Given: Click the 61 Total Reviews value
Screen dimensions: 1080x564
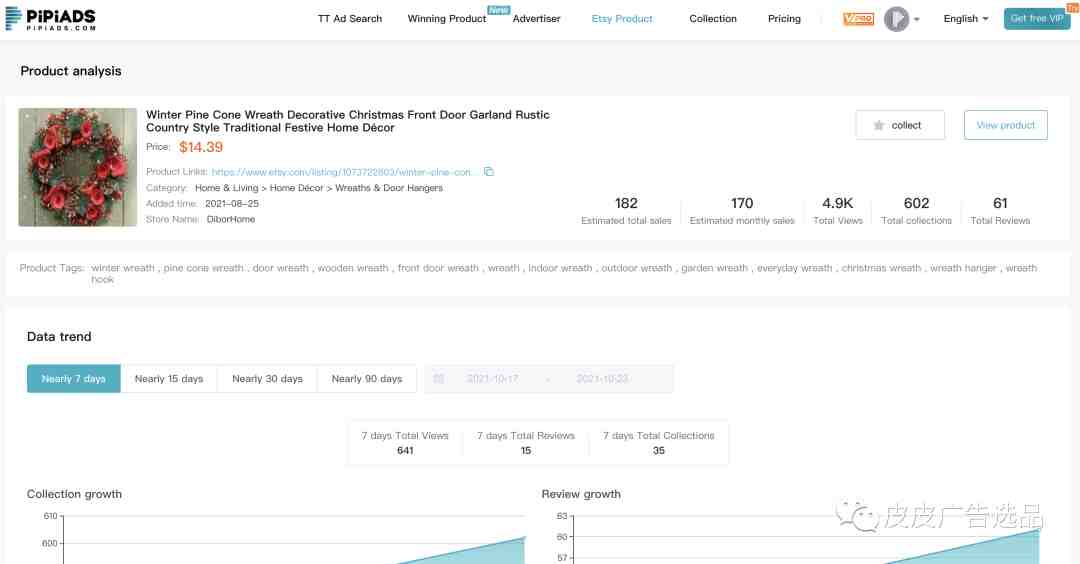Looking at the screenshot, I should (1000, 203).
